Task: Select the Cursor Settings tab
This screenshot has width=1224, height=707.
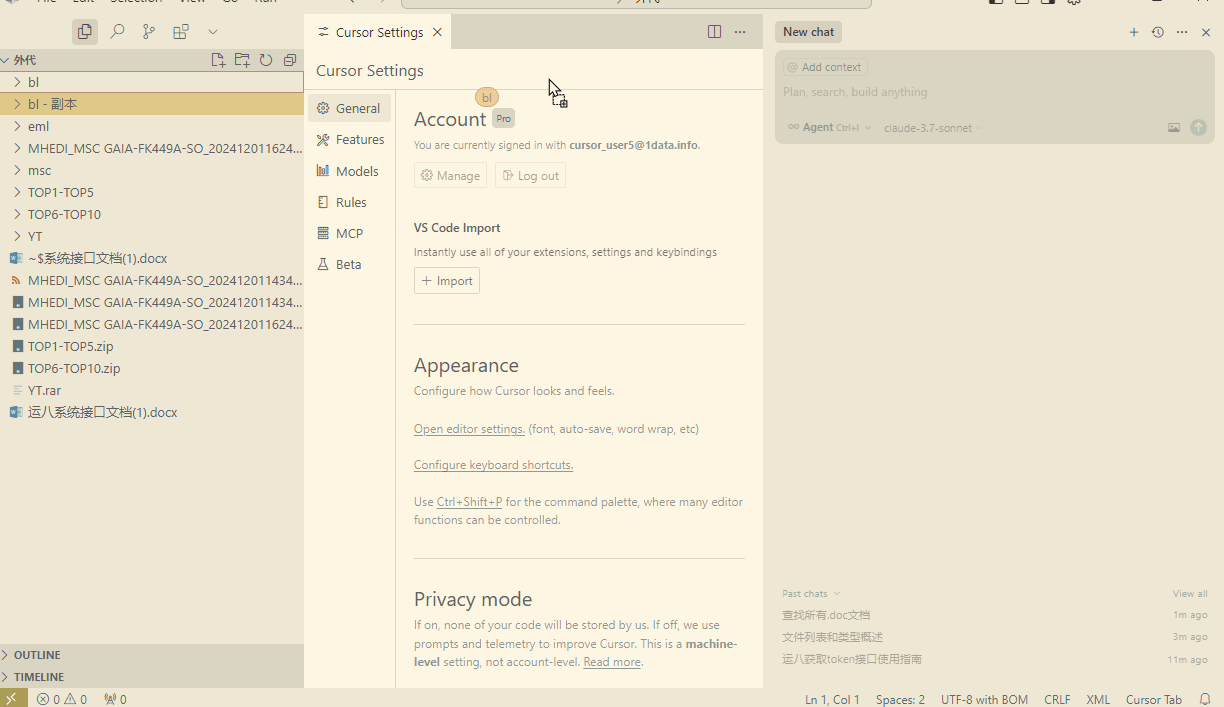Action: (378, 32)
